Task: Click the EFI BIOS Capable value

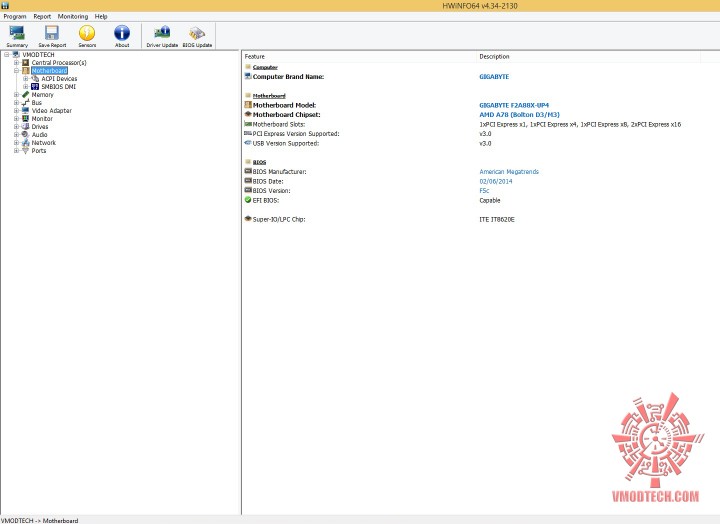Action: tap(489, 200)
